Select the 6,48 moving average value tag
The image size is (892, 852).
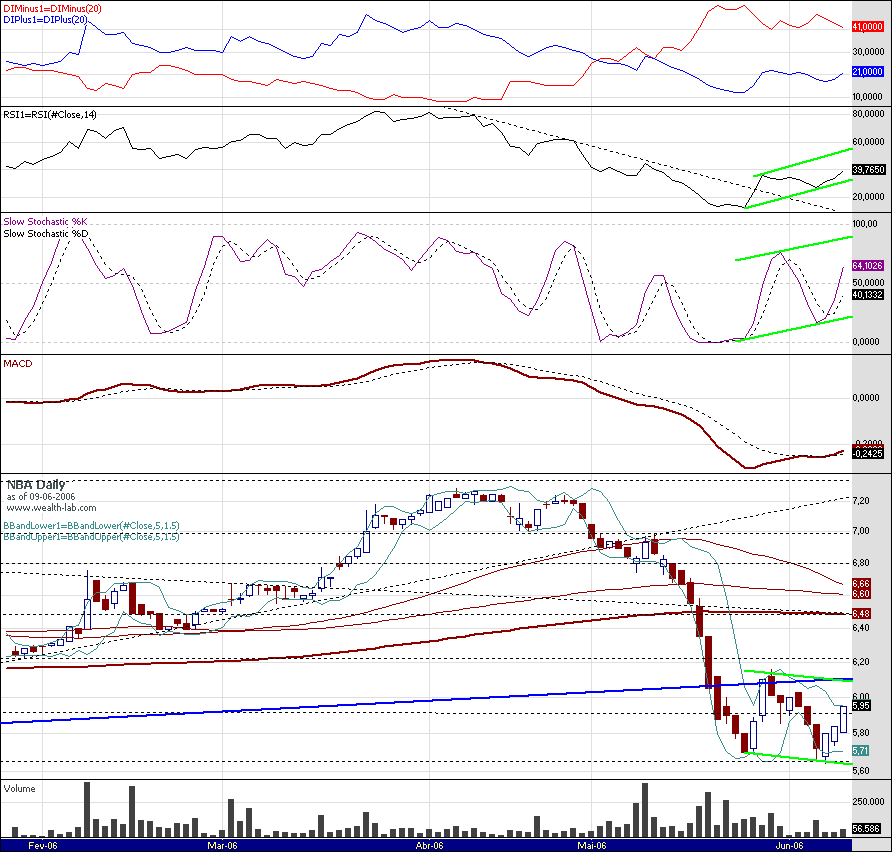pyautogui.click(x=861, y=614)
